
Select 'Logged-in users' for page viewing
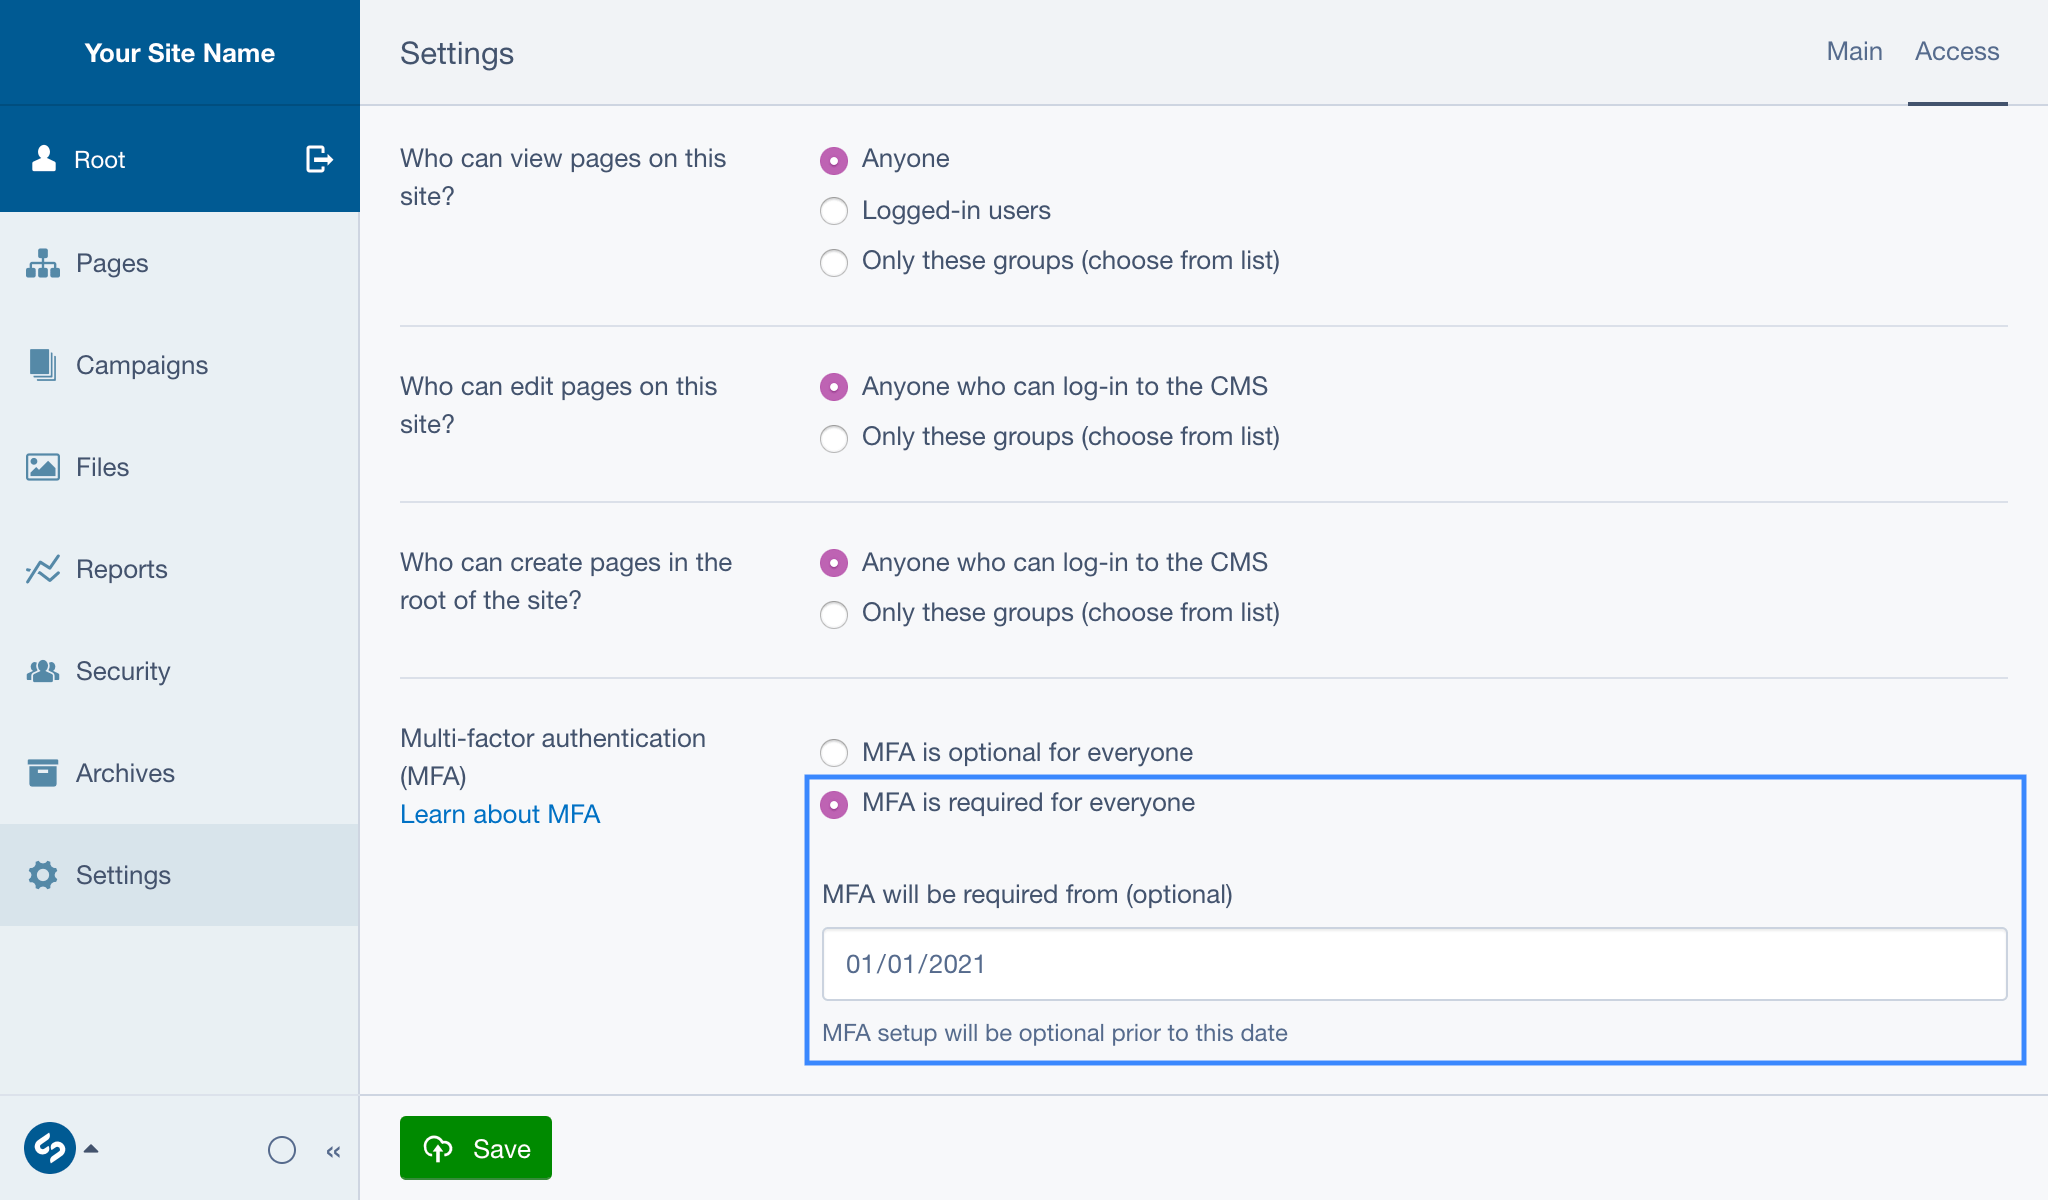click(x=833, y=211)
